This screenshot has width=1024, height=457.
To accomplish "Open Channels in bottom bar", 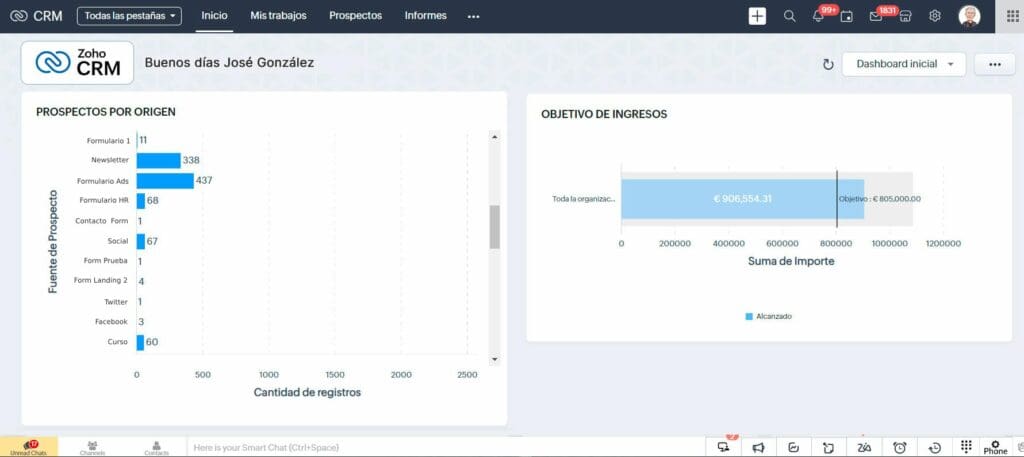I will 92,447.
